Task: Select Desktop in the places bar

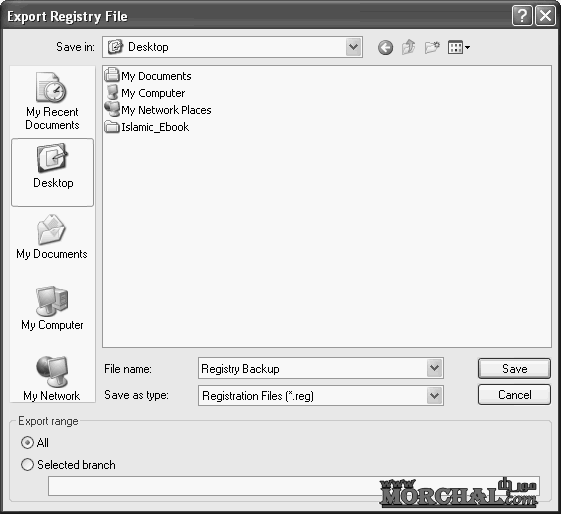Action: pos(53,172)
